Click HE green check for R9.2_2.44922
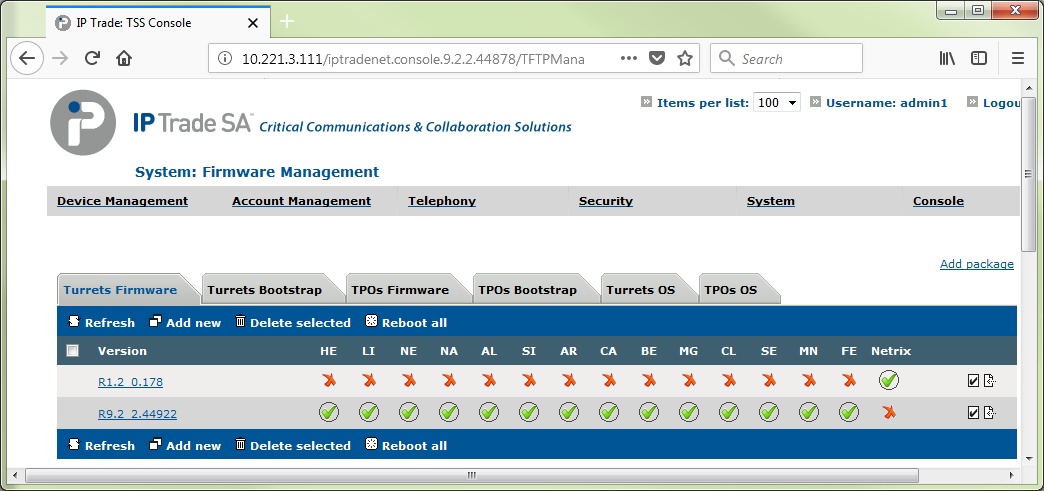 [x=329, y=412]
